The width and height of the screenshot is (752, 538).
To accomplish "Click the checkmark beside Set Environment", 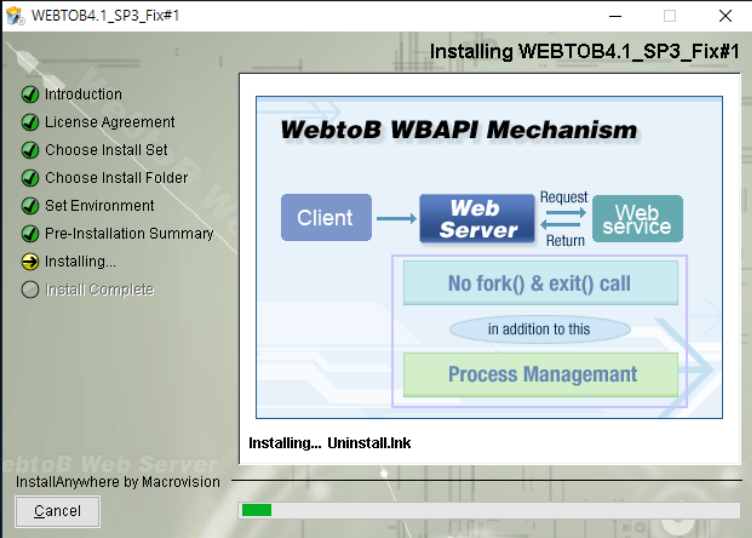I will click(30, 206).
